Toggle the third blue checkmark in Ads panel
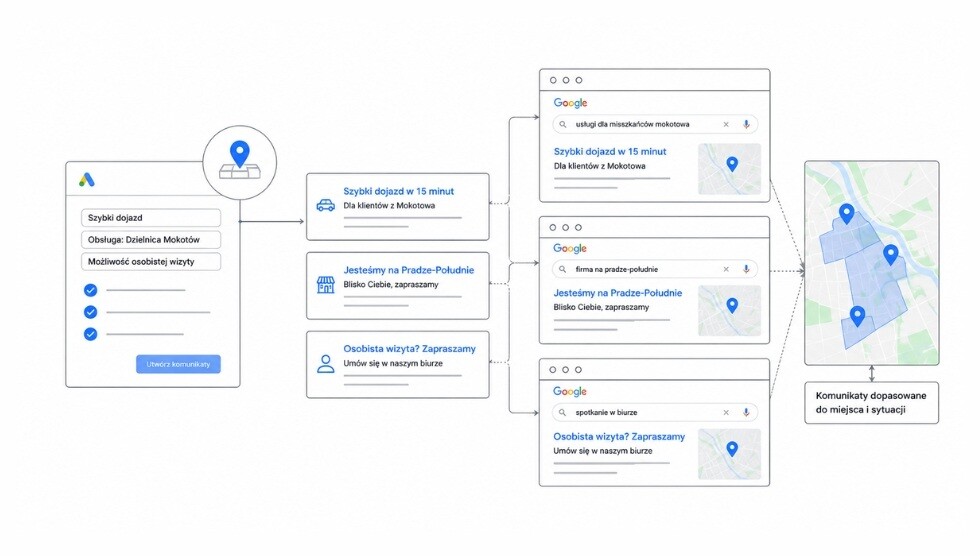The height and width of the screenshot is (556, 980). (91, 334)
